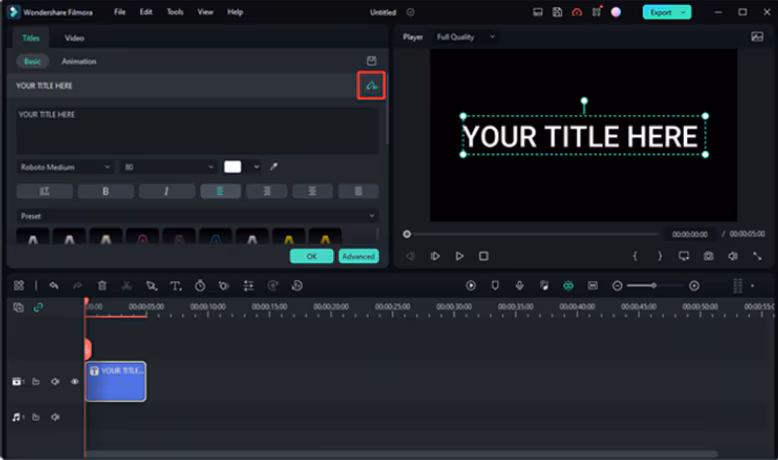Click the OK button
The image size is (778, 460).
[x=312, y=256]
